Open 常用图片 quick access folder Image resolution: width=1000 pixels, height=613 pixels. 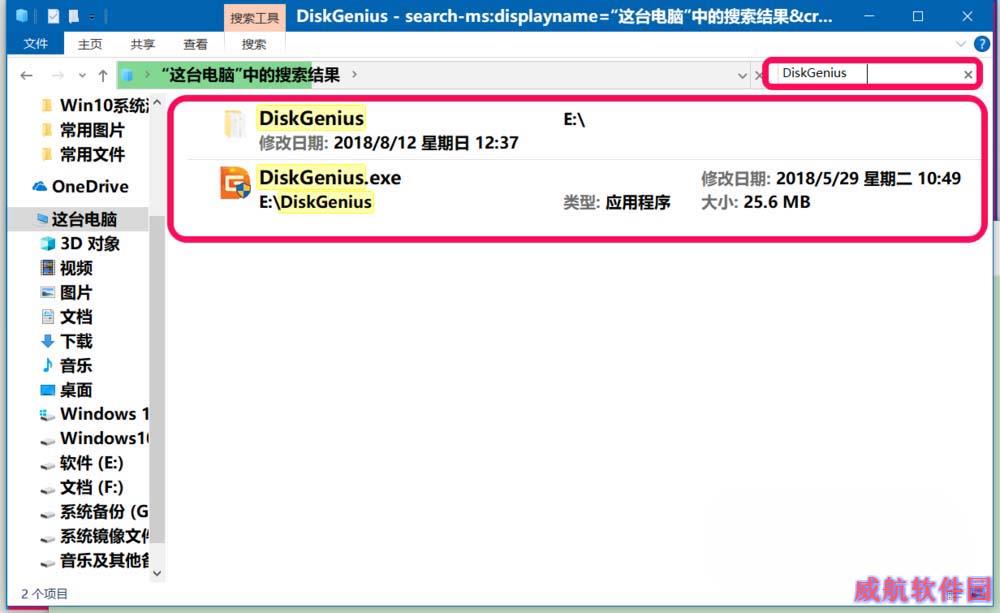(92, 130)
